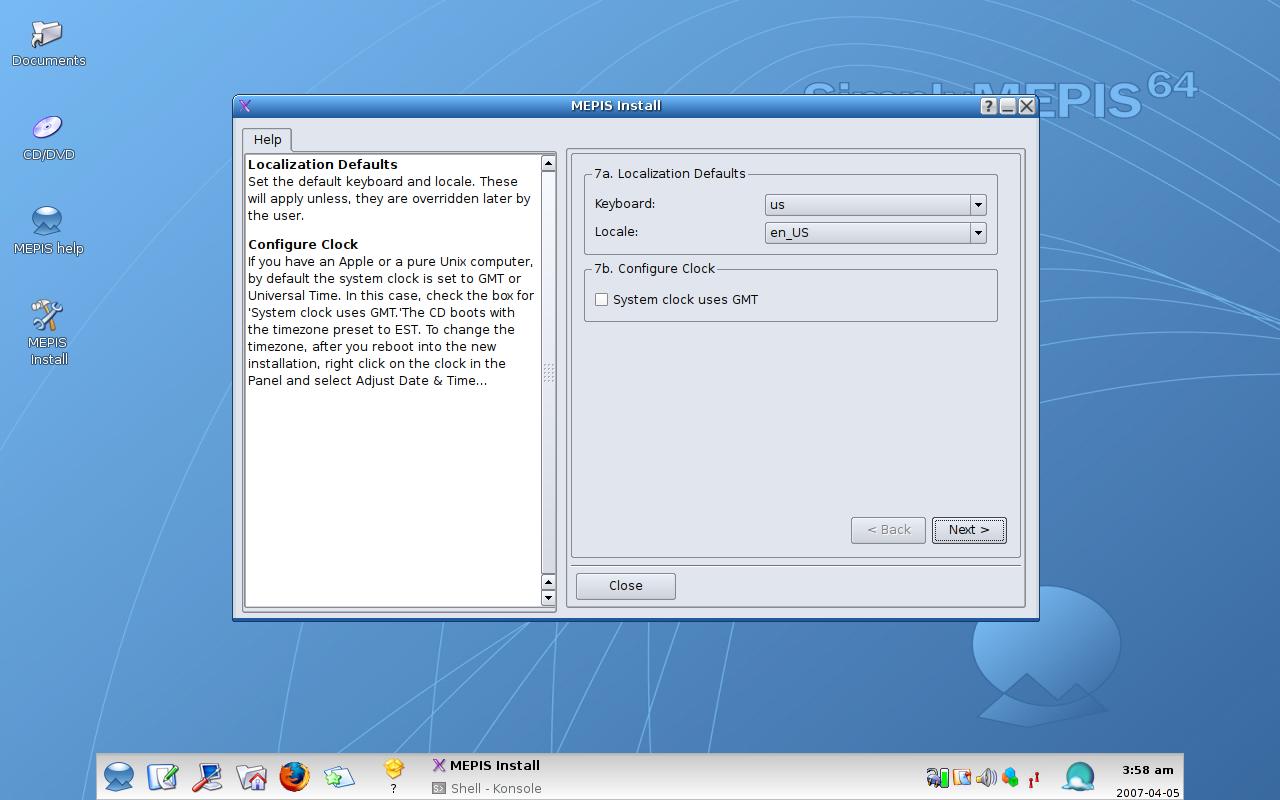
Task: Click the help panel scrollbar track
Action: click(548, 372)
